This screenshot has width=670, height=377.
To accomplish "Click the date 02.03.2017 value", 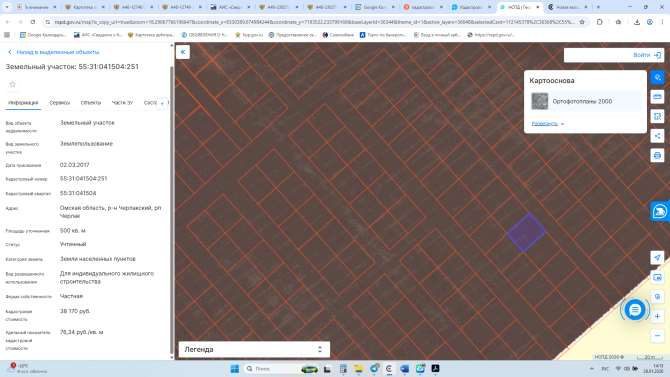I will (x=74, y=165).
